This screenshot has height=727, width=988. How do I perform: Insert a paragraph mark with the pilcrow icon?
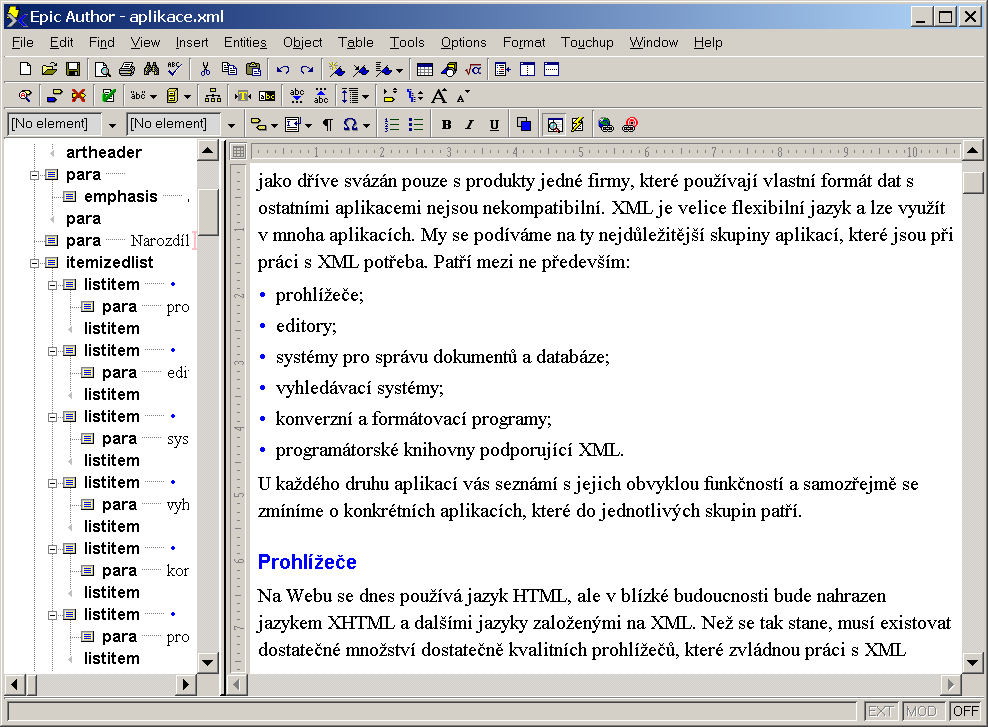(328, 125)
